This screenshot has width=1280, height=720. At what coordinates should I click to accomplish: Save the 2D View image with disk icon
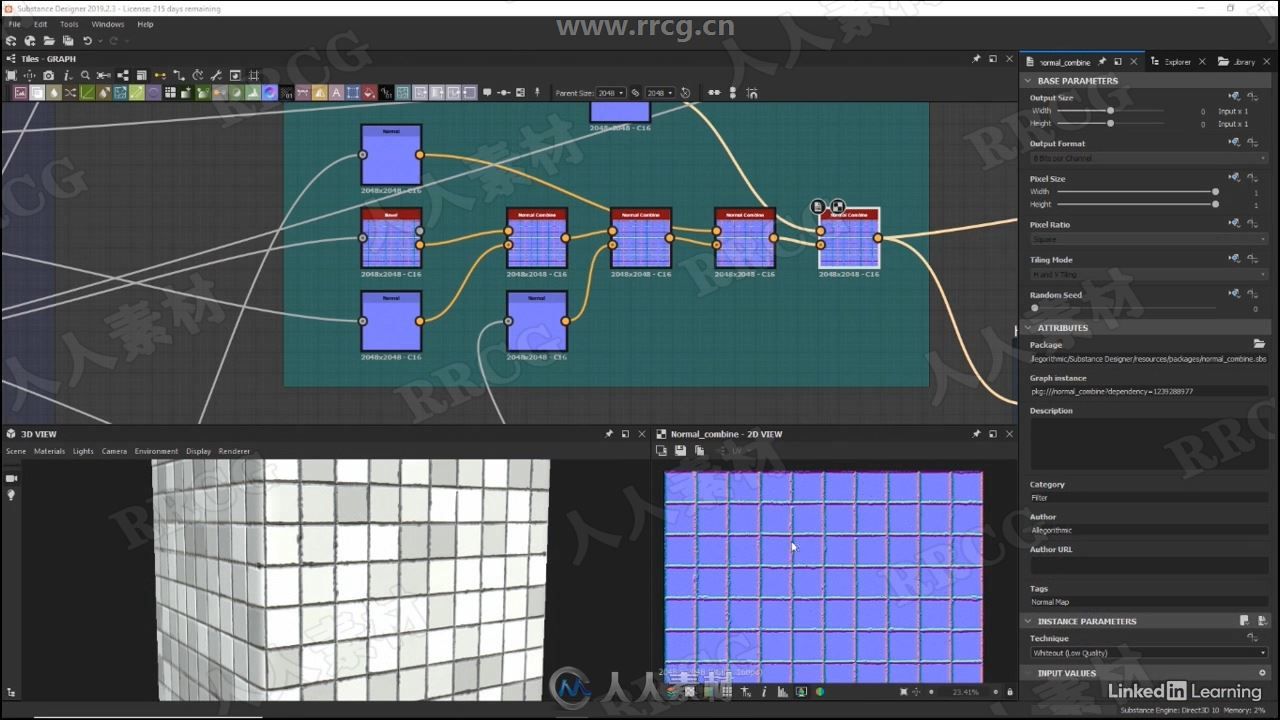pos(680,451)
